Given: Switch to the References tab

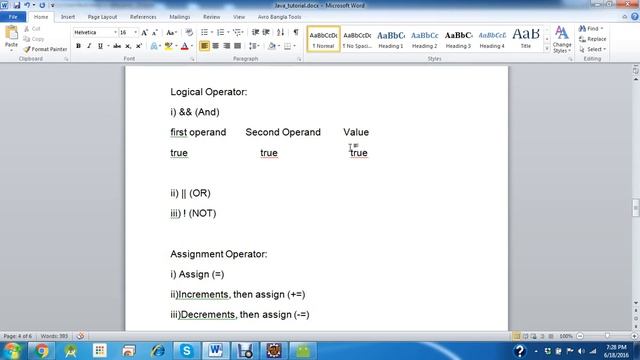Looking at the screenshot, I should [143, 17].
